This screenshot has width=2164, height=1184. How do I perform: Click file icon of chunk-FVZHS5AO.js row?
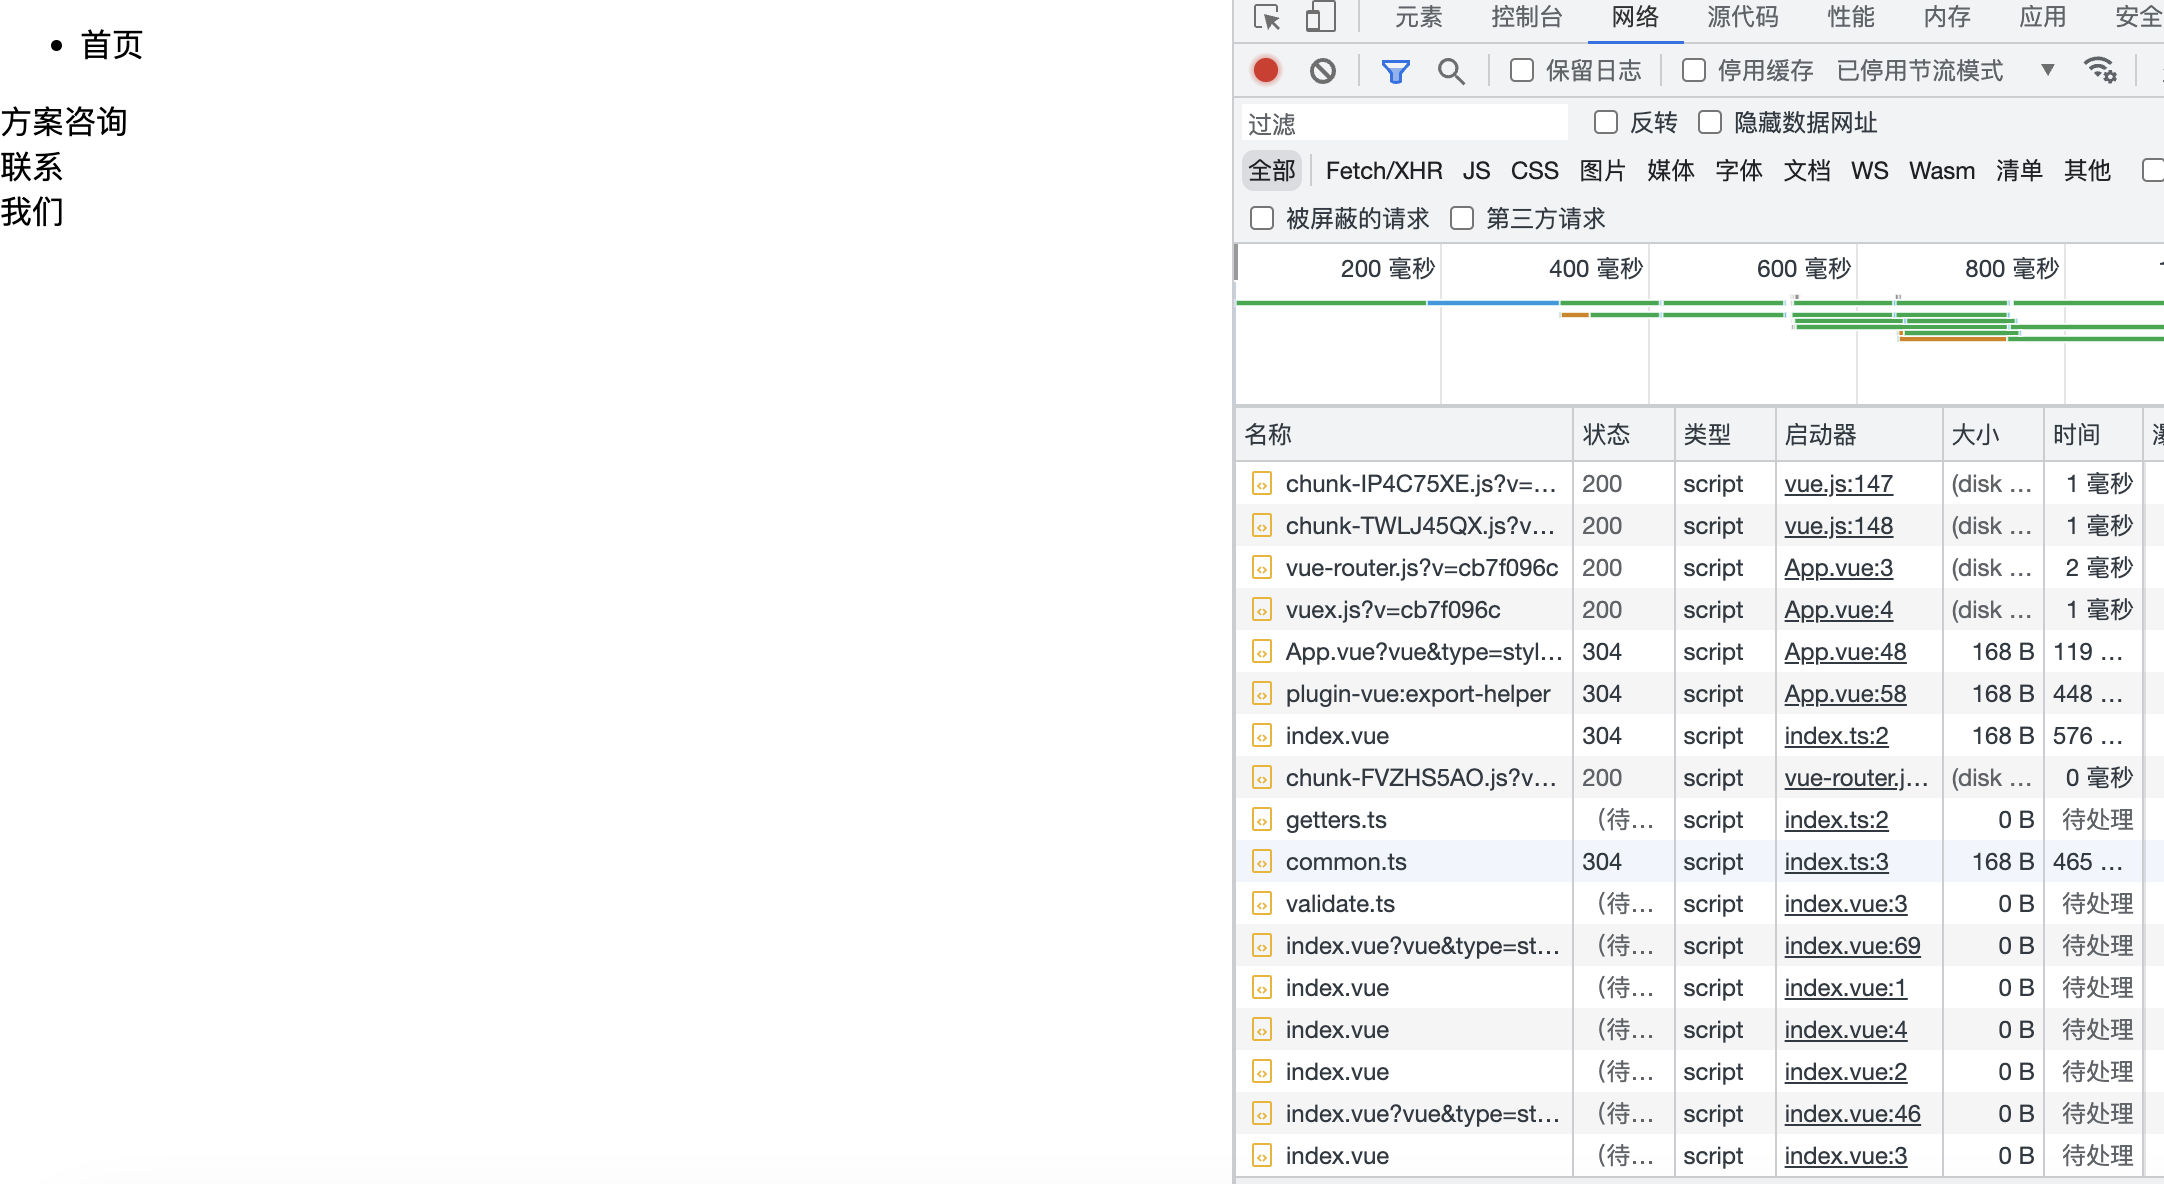pyautogui.click(x=1262, y=778)
